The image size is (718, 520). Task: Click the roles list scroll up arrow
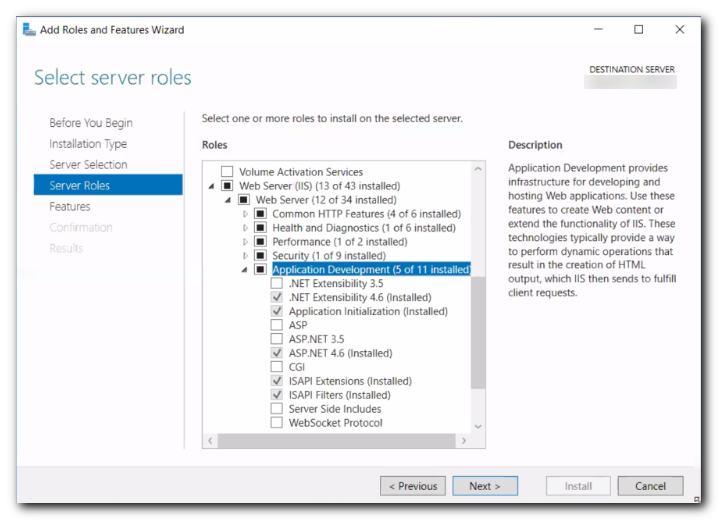point(478,169)
